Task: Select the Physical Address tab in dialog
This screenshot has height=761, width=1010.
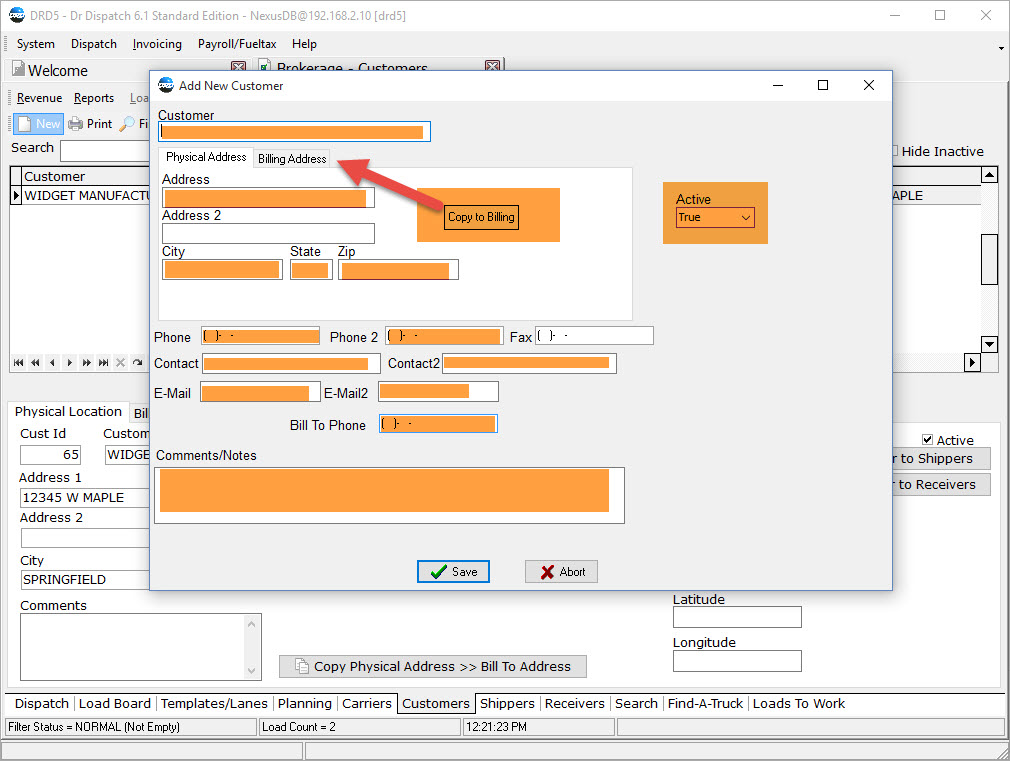Action: 206,157
